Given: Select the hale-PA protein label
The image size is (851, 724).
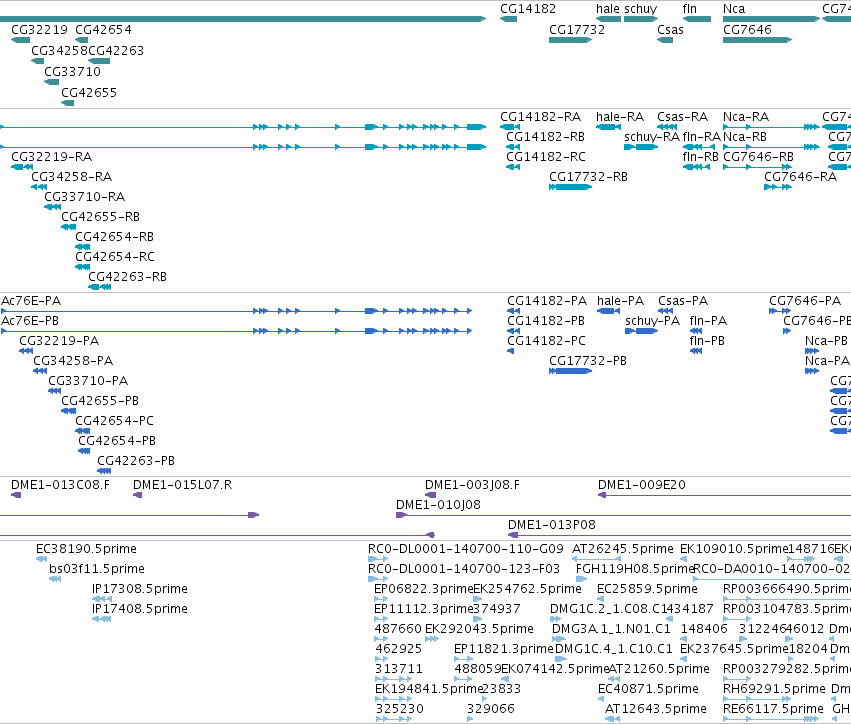Looking at the screenshot, I should click(x=620, y=301).
